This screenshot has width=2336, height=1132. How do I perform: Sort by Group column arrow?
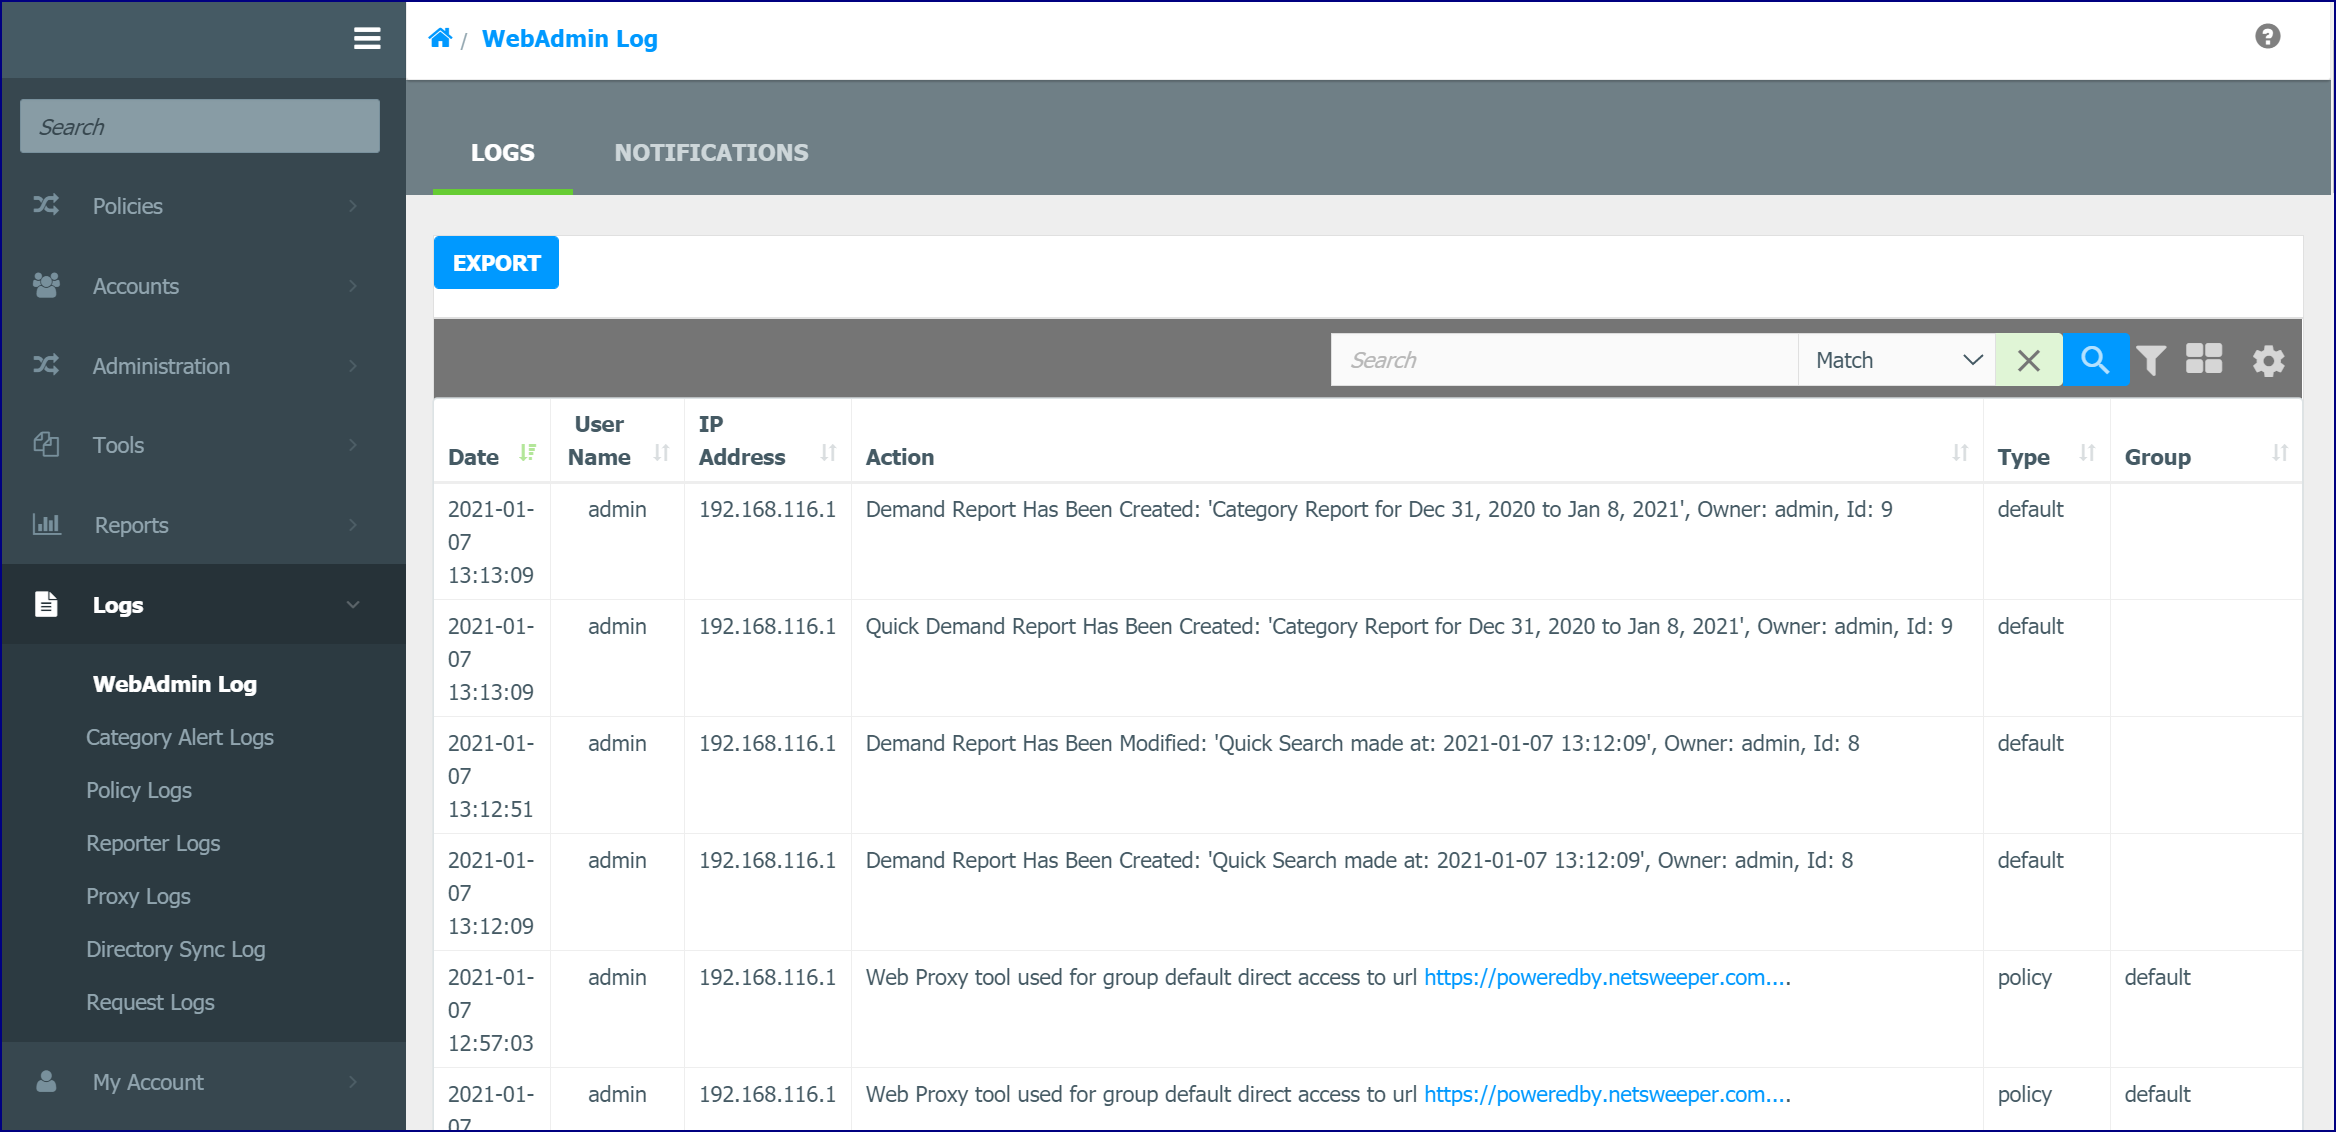tap(2280, 453)
